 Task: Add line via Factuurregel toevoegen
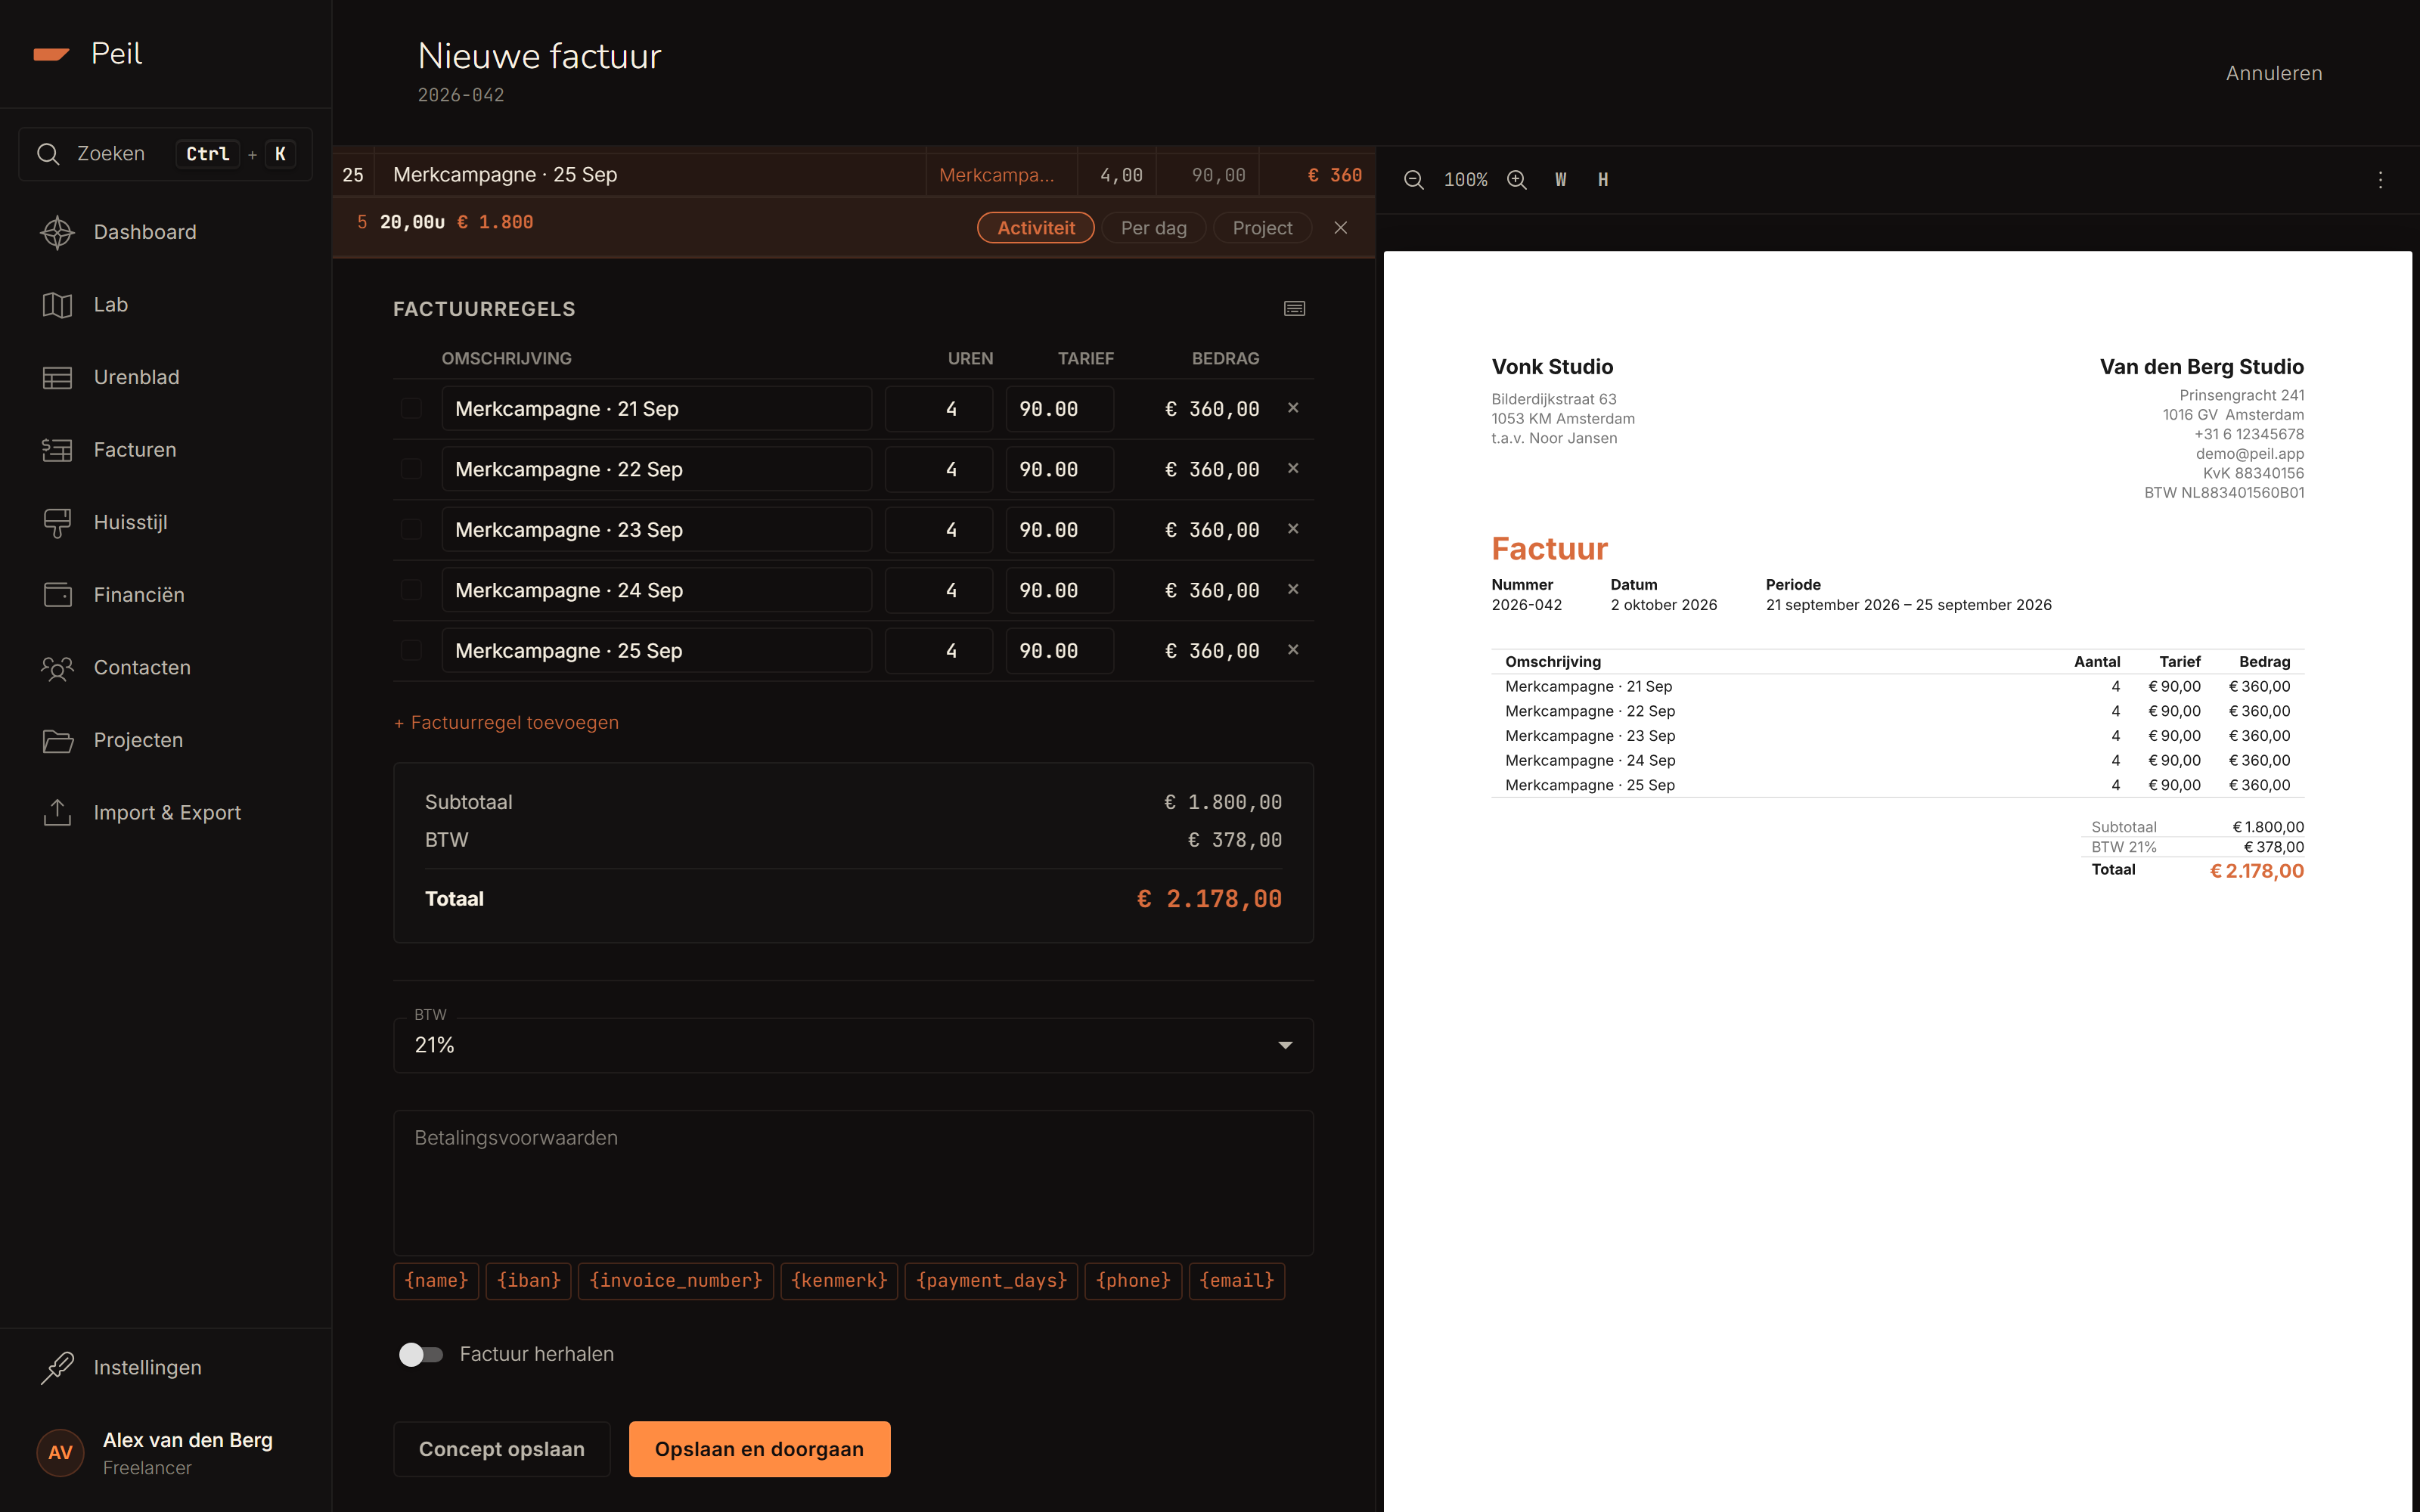(x=506, y=722)
